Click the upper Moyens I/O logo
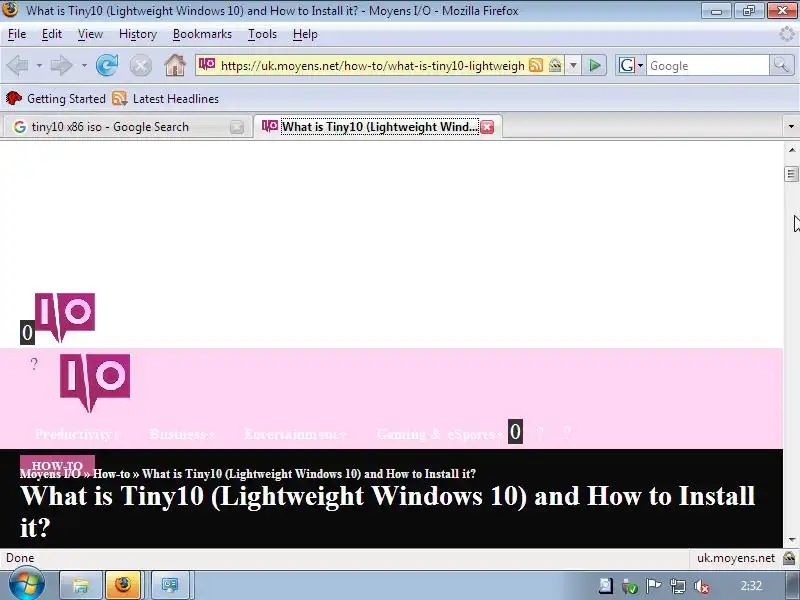This screenshot has width=800, height=600. coord(65,316)
